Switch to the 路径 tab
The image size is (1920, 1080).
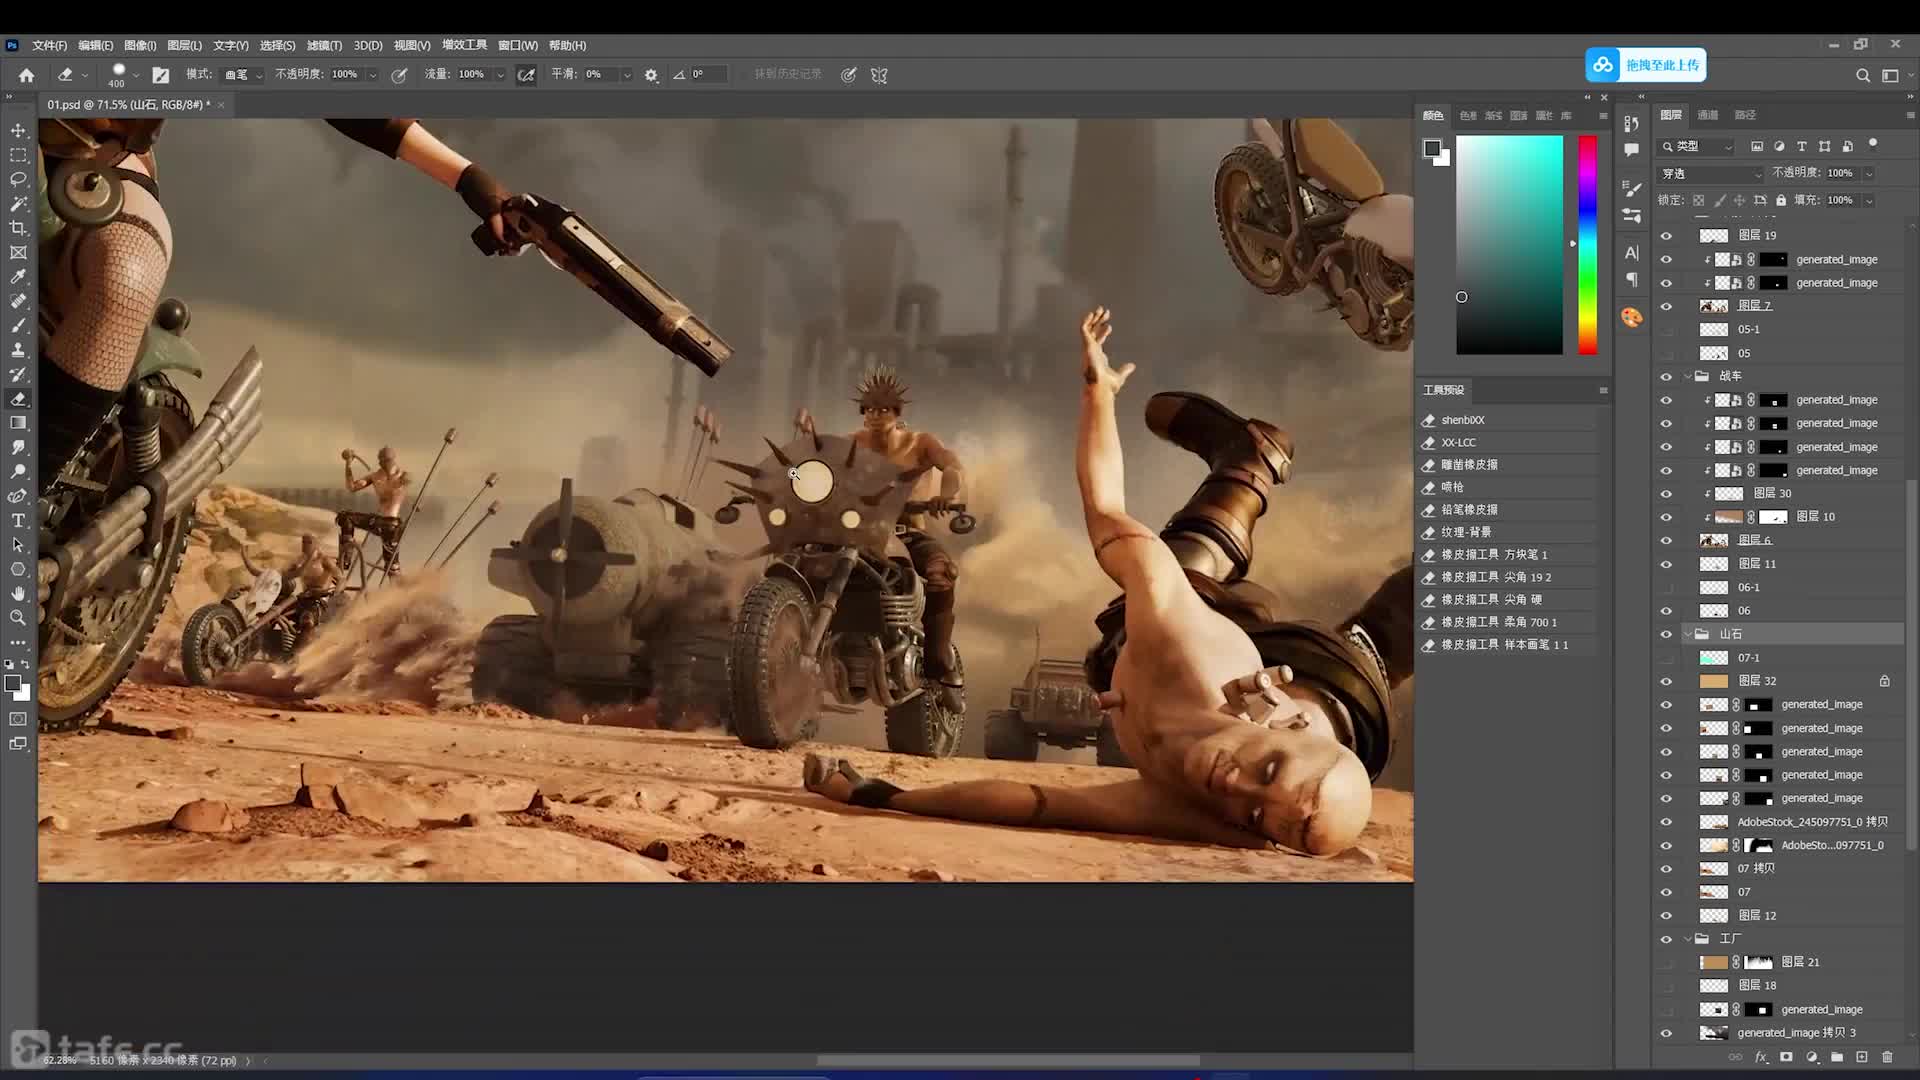tap(1745, 115)
